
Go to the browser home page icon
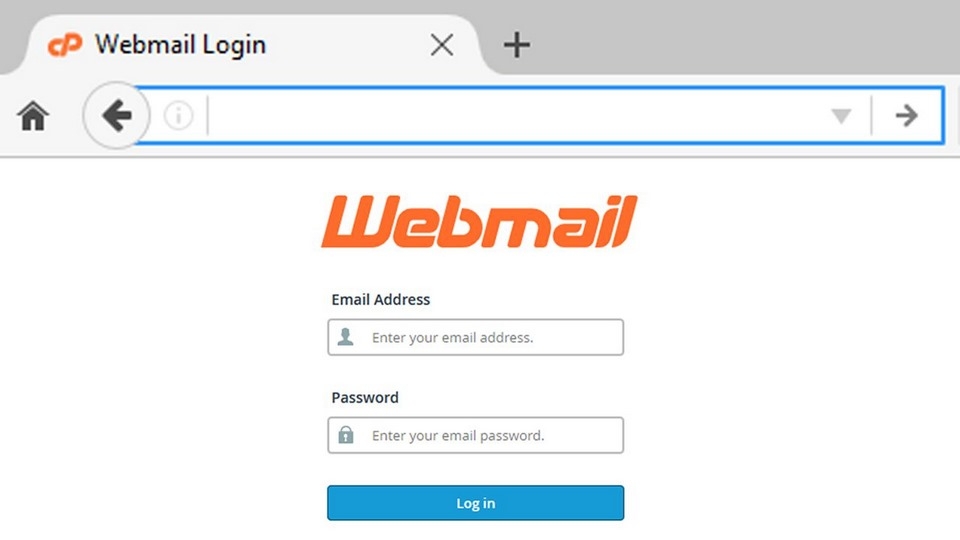[33, 116]
